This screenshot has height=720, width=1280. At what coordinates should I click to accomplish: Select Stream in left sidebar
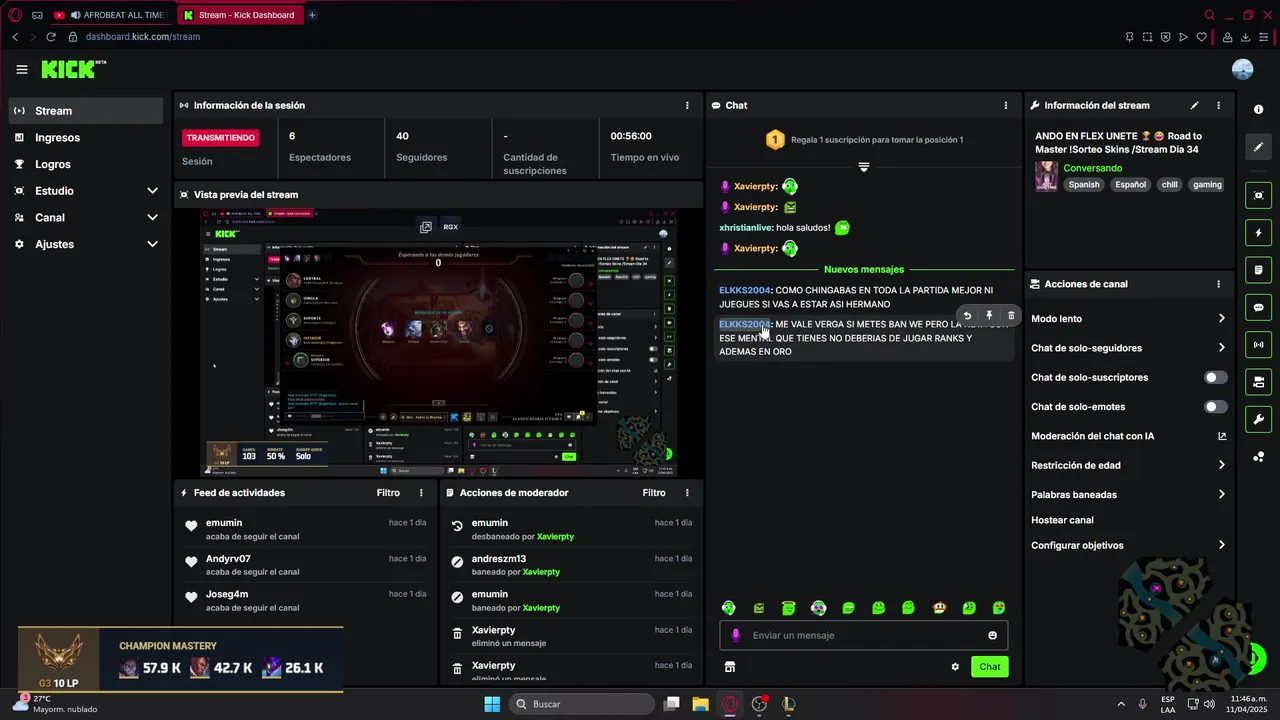tap(85, 111)
